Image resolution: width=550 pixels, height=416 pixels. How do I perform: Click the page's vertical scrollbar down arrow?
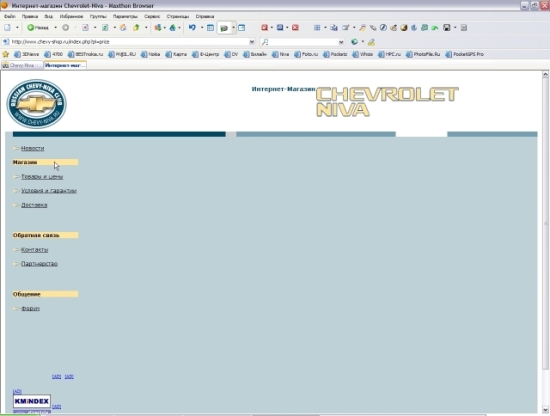545,409
